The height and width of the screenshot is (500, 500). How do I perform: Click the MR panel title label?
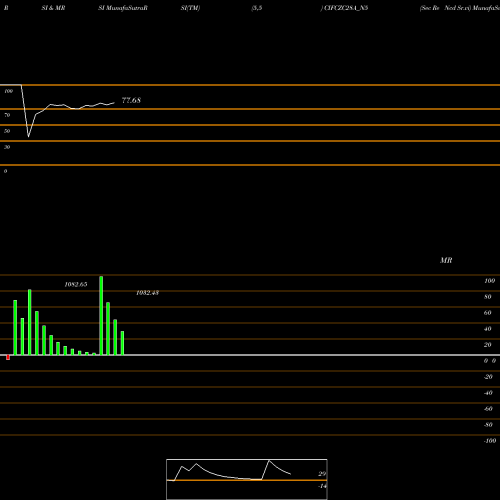446,260
